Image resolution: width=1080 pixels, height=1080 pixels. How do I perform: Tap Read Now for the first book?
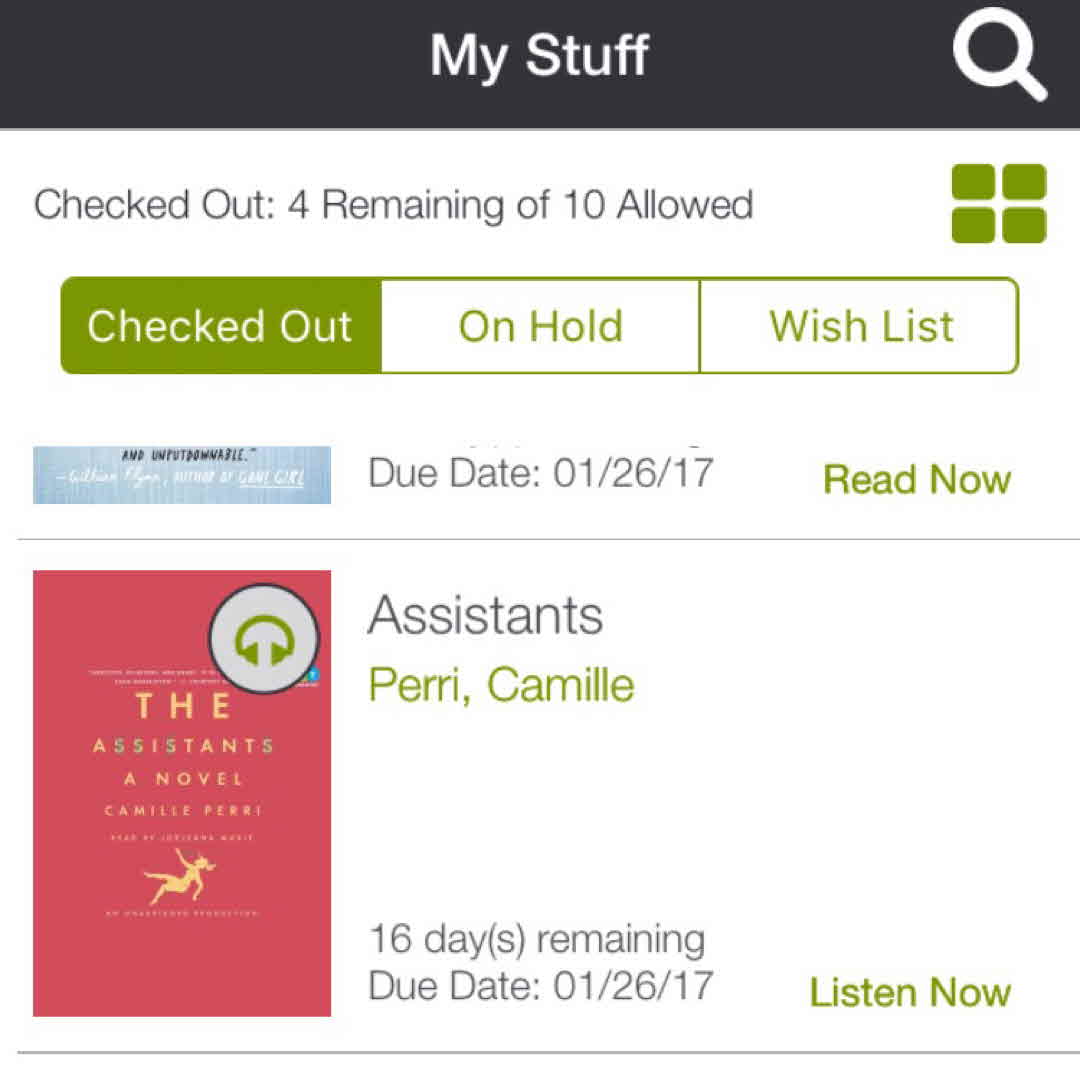pos(916,480)
